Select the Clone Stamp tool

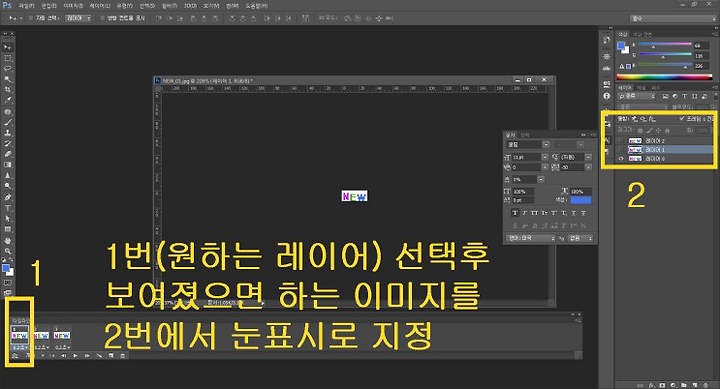pyautogui.click(x=8, y=133)
